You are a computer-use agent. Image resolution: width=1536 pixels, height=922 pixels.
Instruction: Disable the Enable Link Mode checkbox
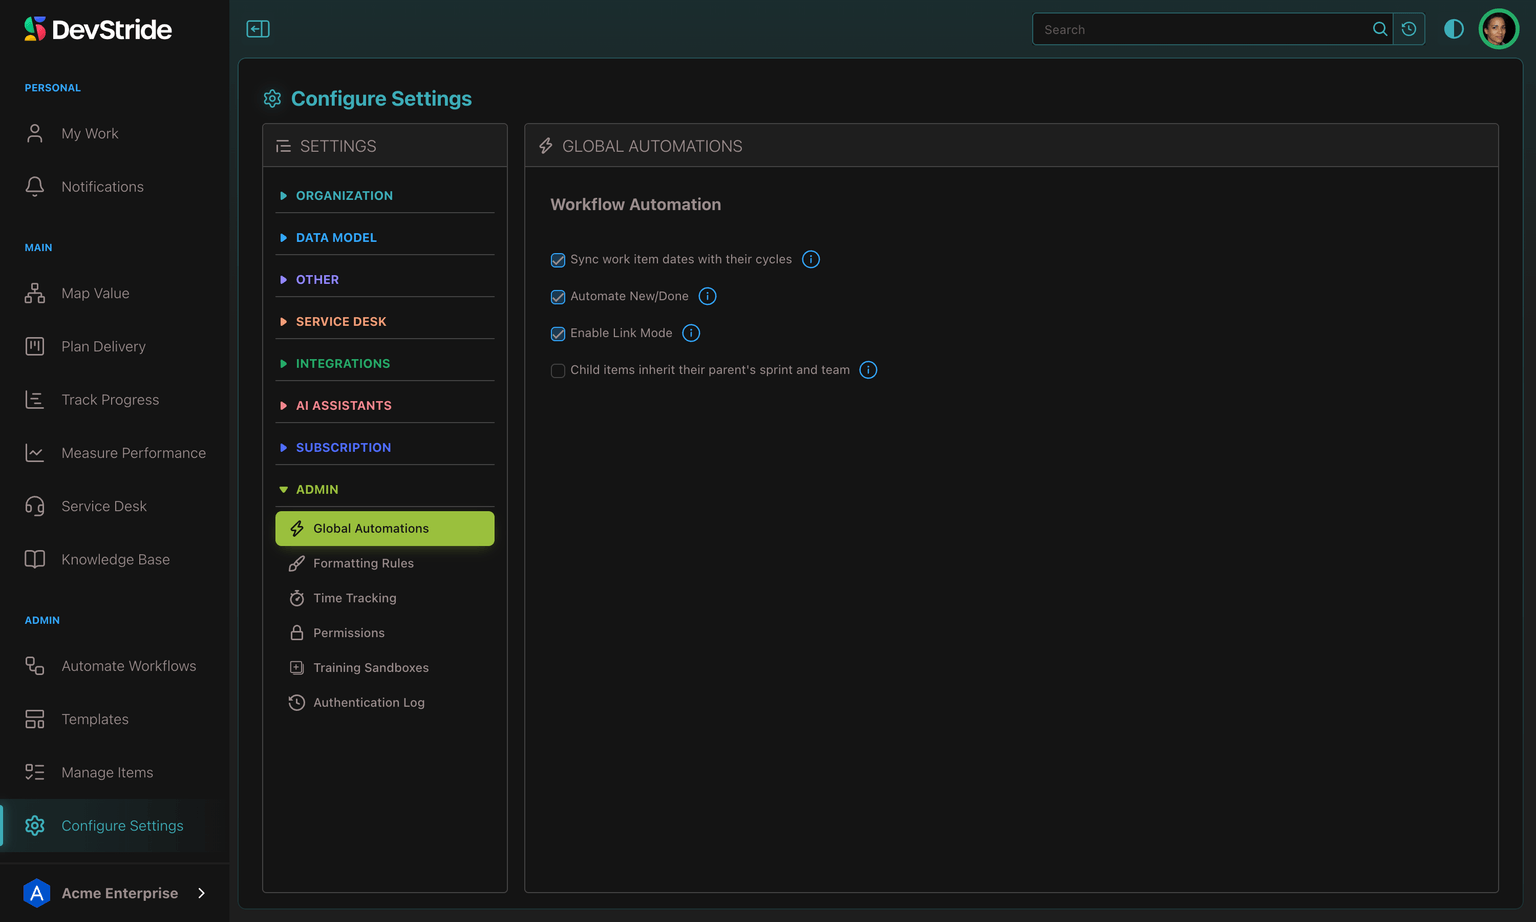[558, 334]
